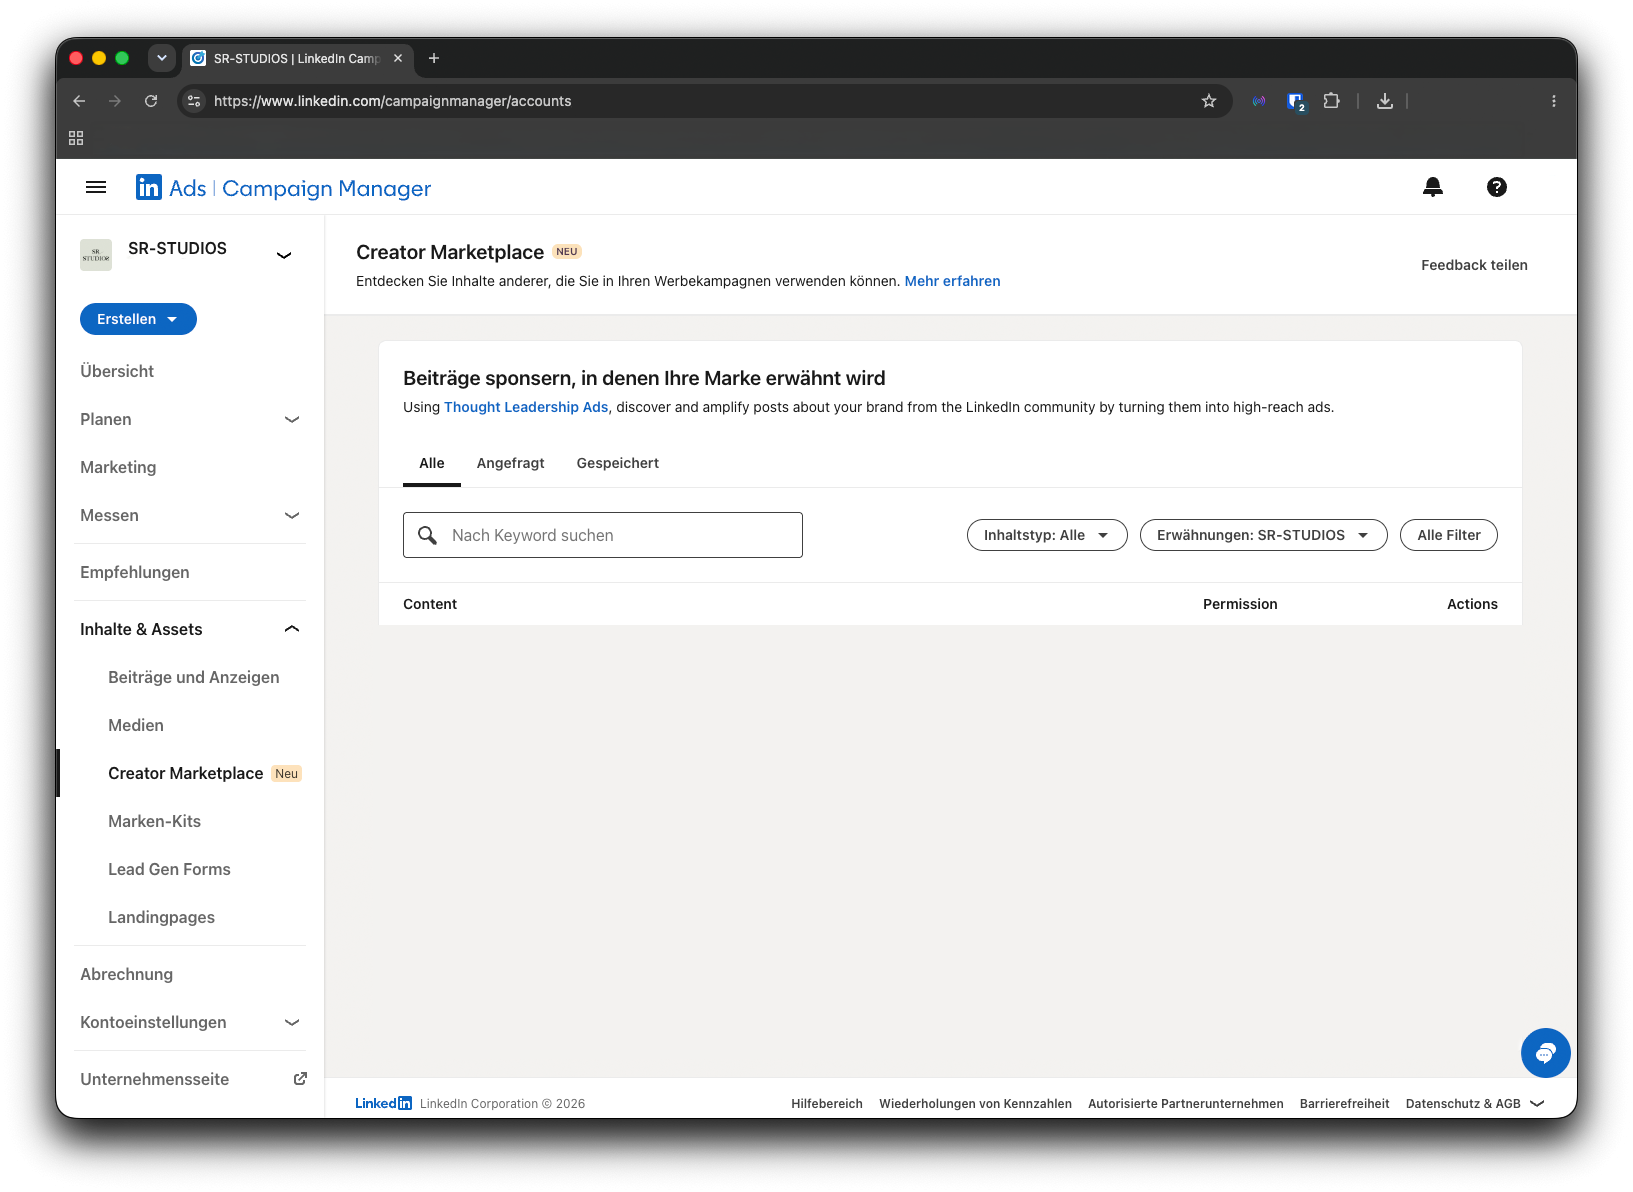Image resolution: width=1633 pixels, height=1192 pixels.
Task: Click the browser address bar URL
Action: tap(393, 101)
